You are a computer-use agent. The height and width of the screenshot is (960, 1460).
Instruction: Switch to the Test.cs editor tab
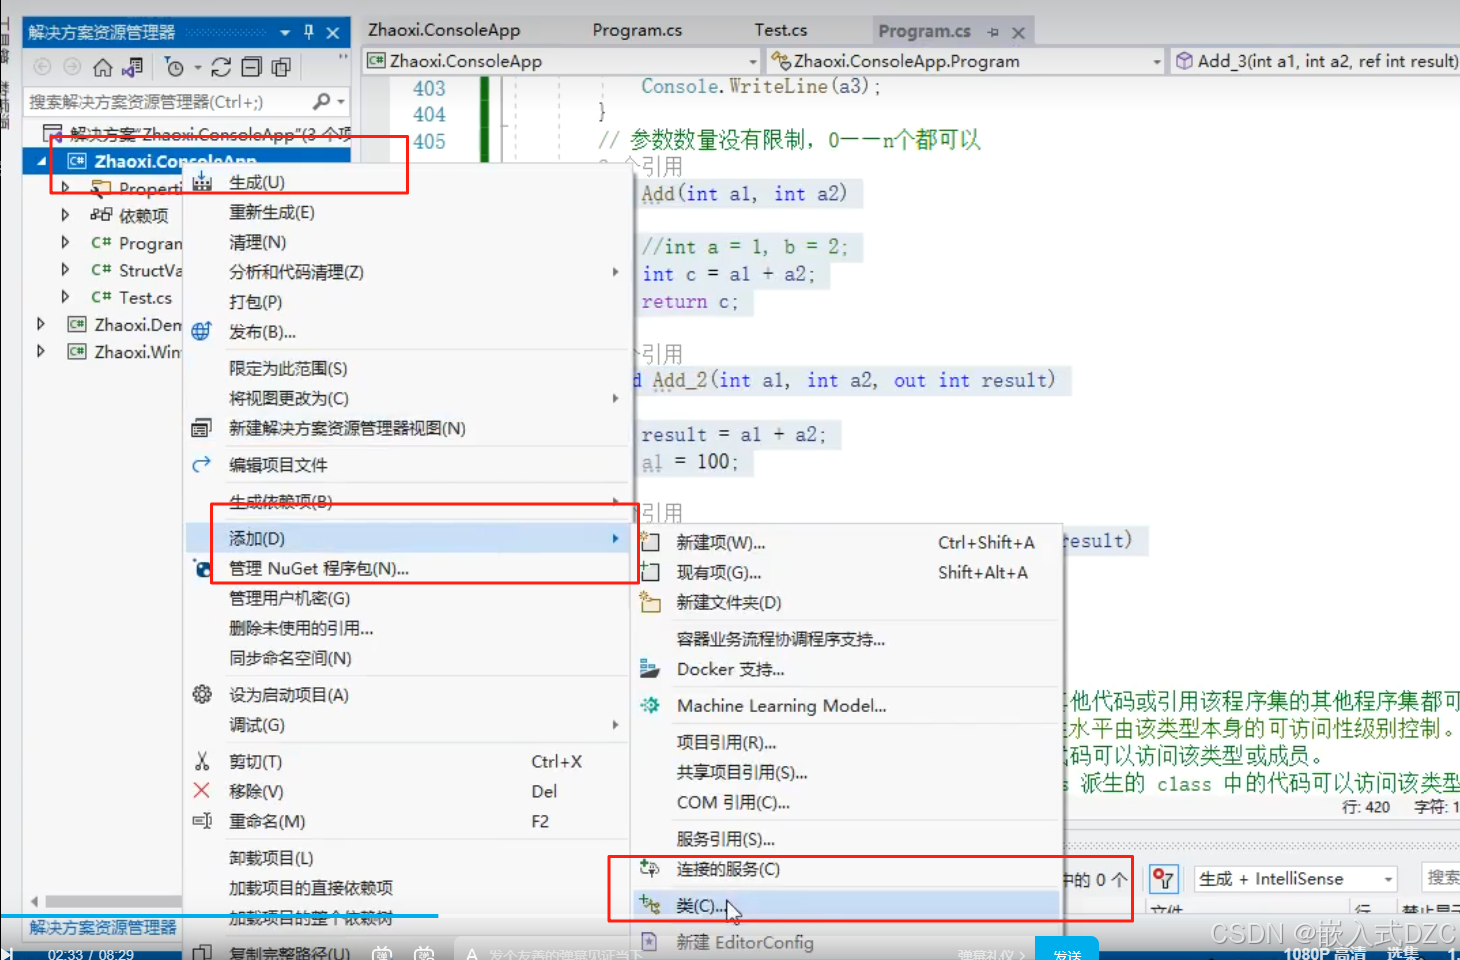point(780,30)
